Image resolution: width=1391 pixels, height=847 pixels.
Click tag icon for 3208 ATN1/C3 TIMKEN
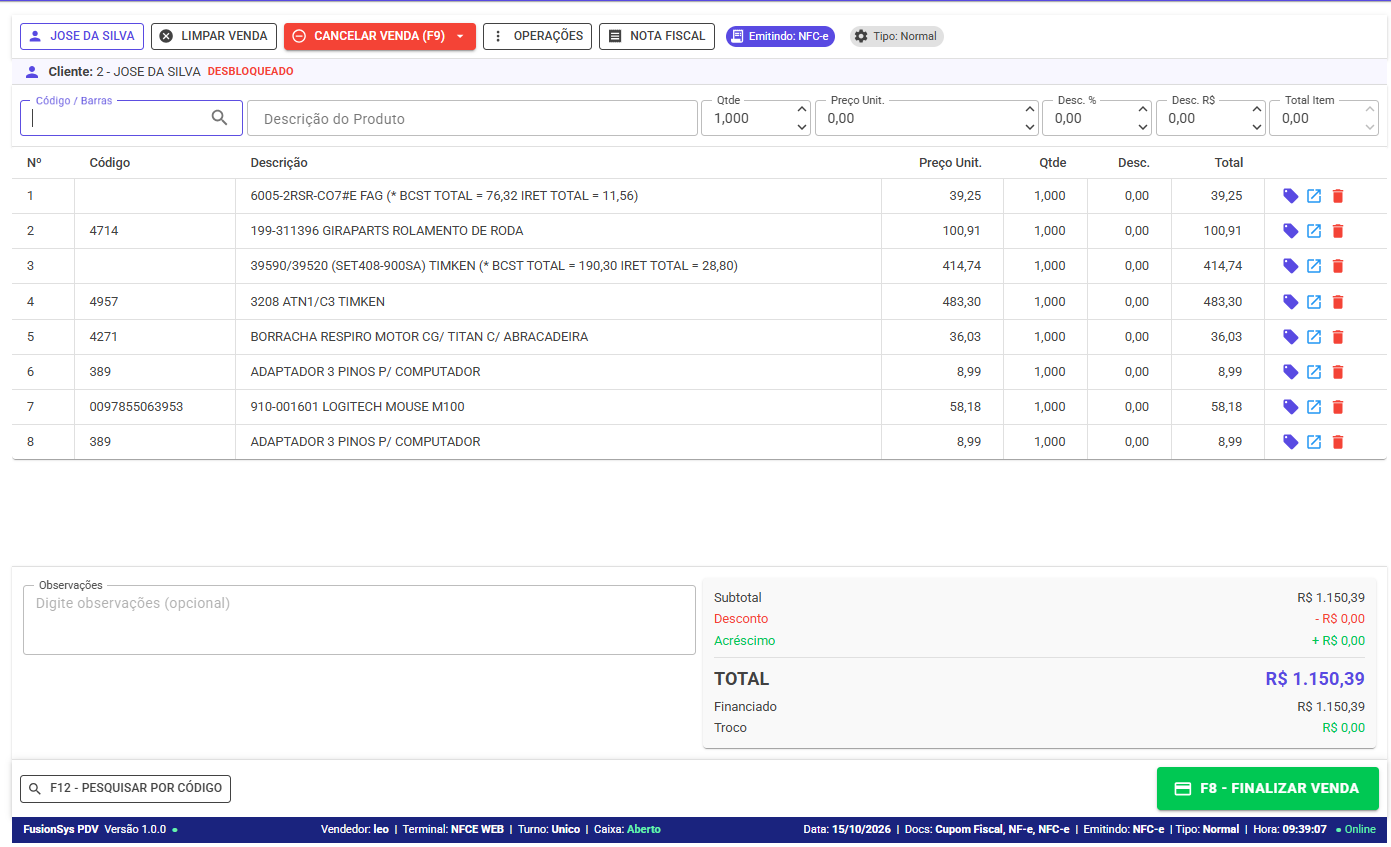pyautogui.click(x=1291, y=302)
